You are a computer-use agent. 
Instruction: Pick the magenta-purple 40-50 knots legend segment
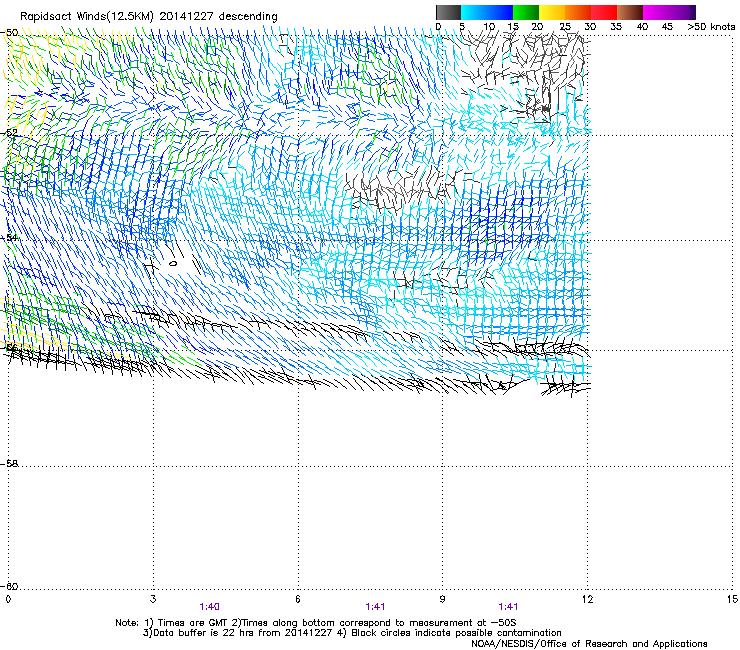coord(669,12)
